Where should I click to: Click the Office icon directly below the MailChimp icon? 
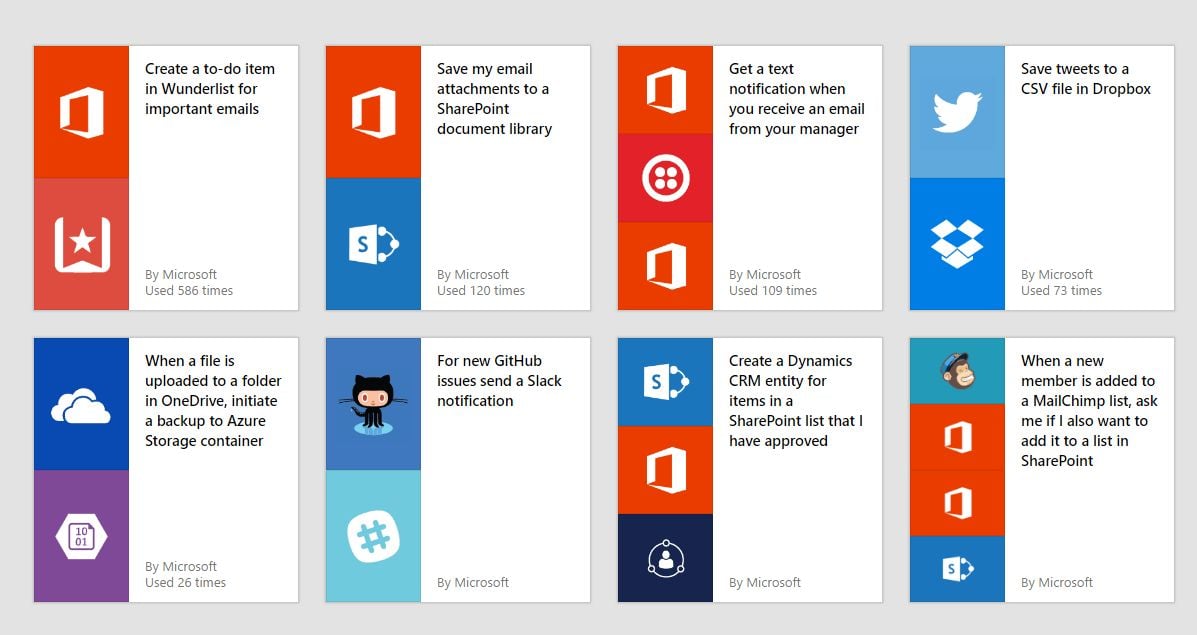pyautogui.click(x=957, y=437)
